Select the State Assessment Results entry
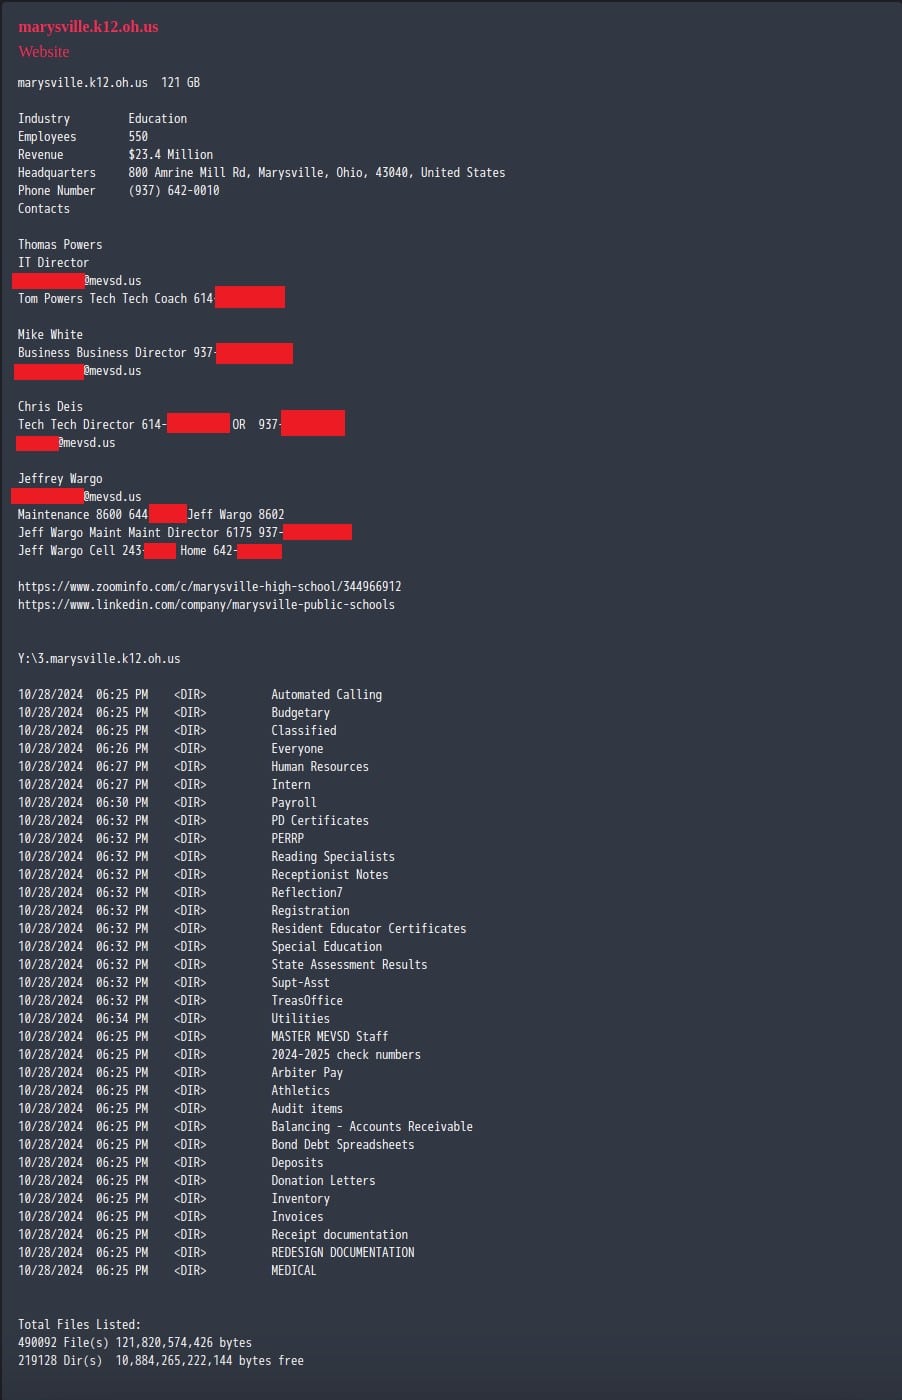This screenshot has height=1400, width=902. [349, 965]
